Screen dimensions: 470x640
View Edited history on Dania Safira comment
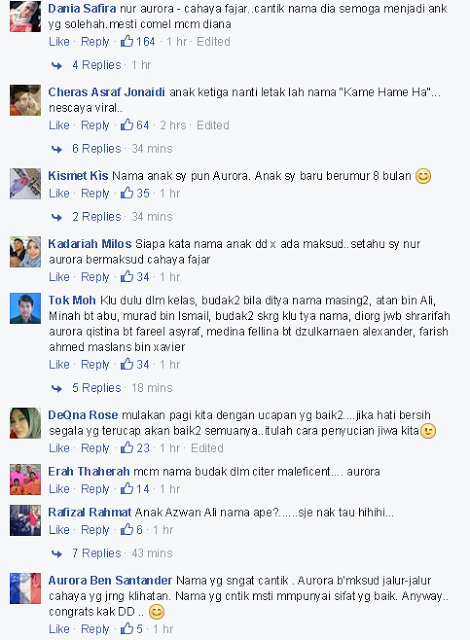[213, 42]
